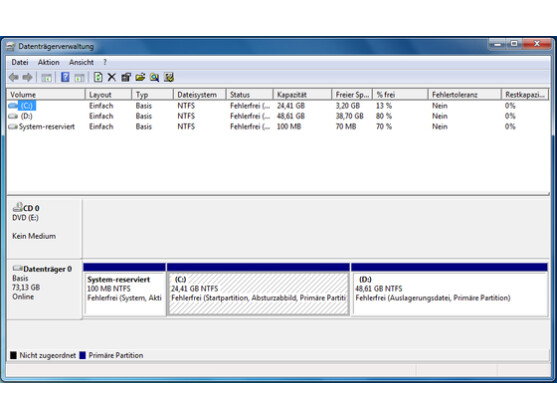Click the 100 MB capacity cell

point(289,126)
